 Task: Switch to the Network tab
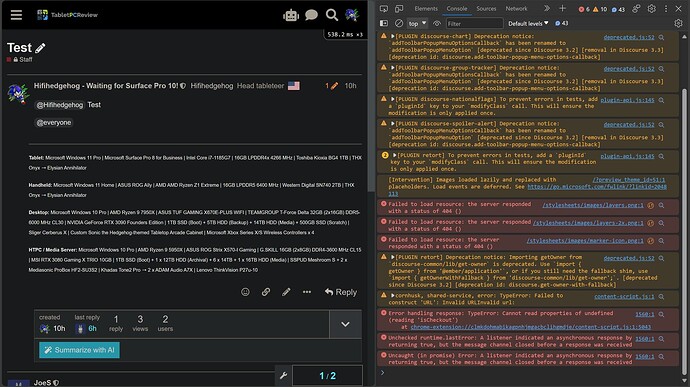(x=516, y=9)
